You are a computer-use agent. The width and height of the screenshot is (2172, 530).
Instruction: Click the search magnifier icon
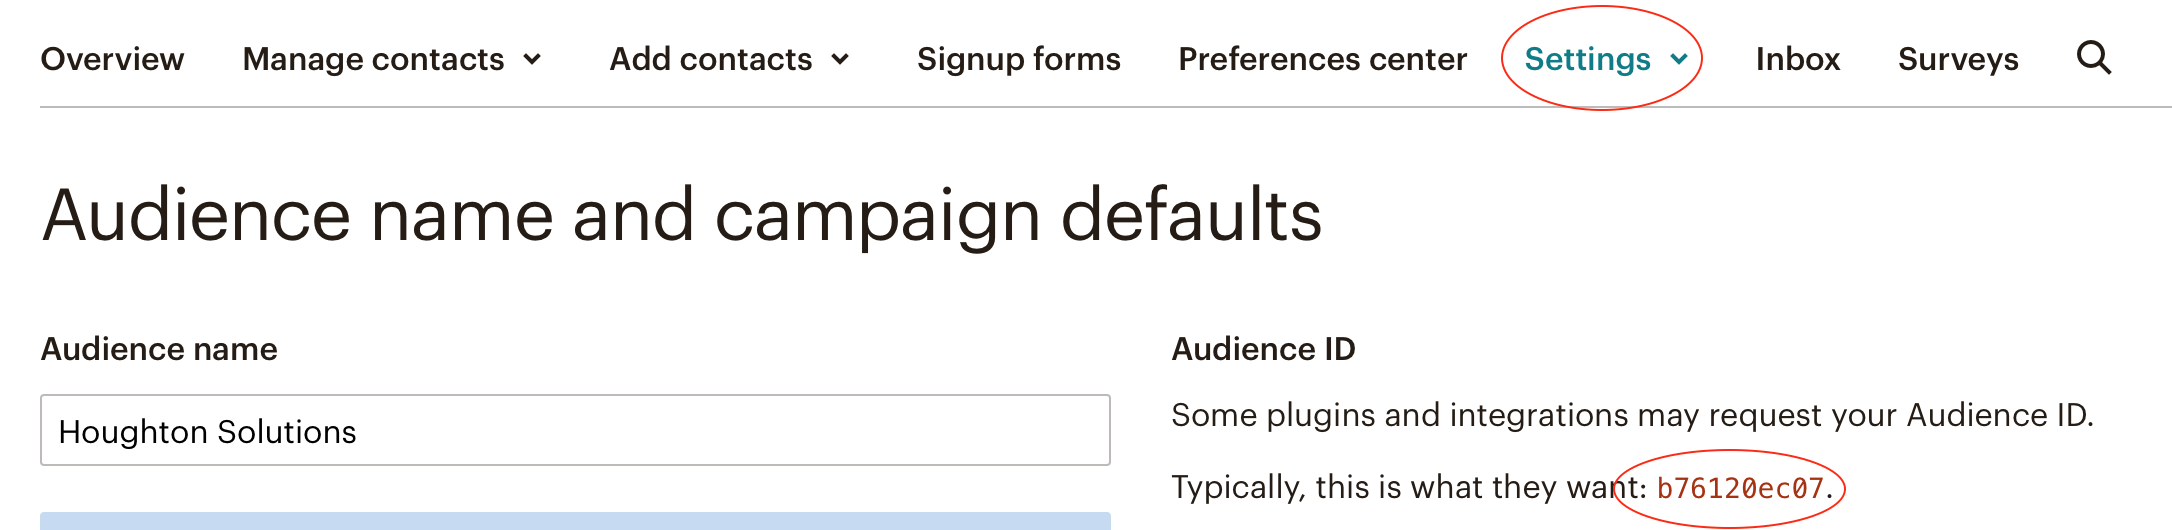(x=2093, y=58)
